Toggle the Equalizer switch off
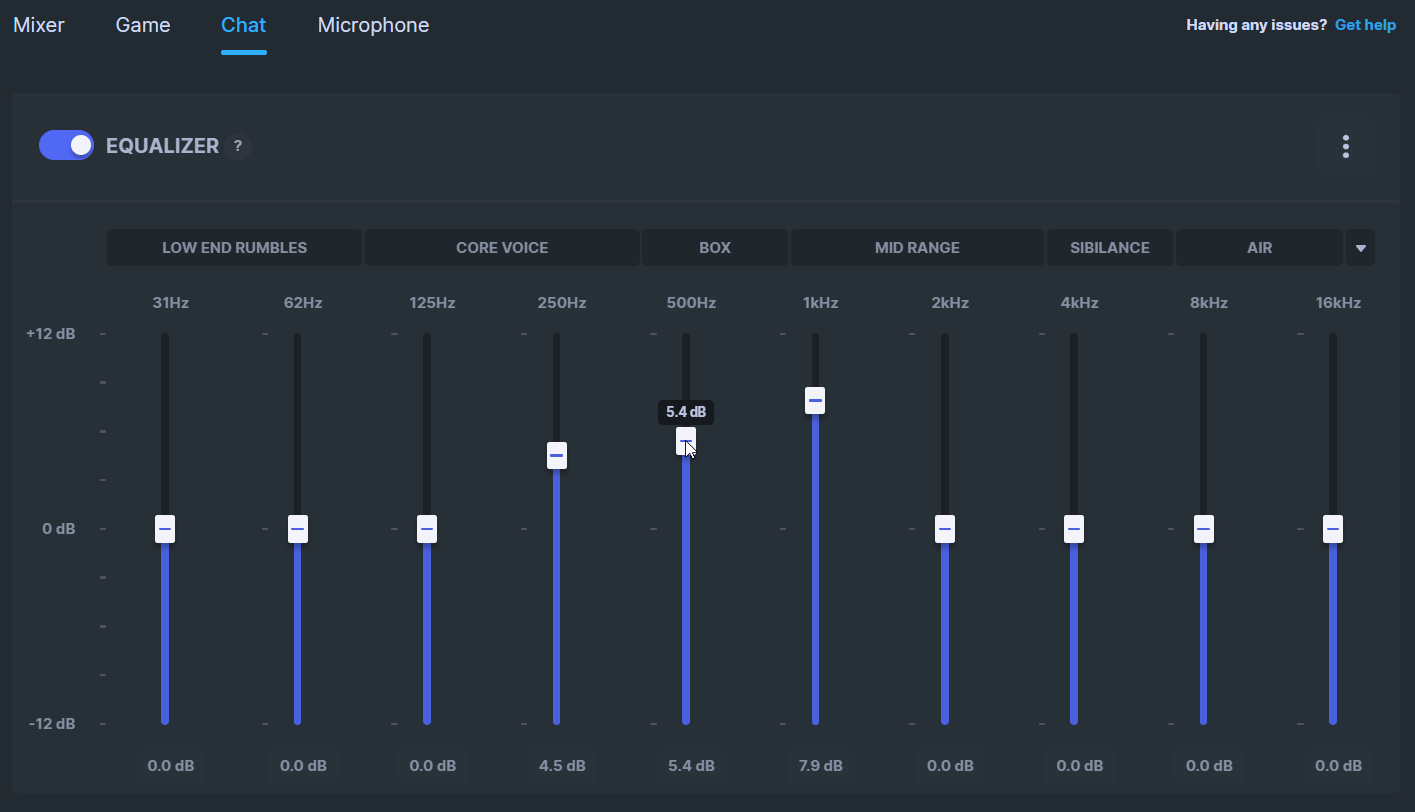Image resolution: width=1415 pixels, height=812 pixels. coord(66,146)
